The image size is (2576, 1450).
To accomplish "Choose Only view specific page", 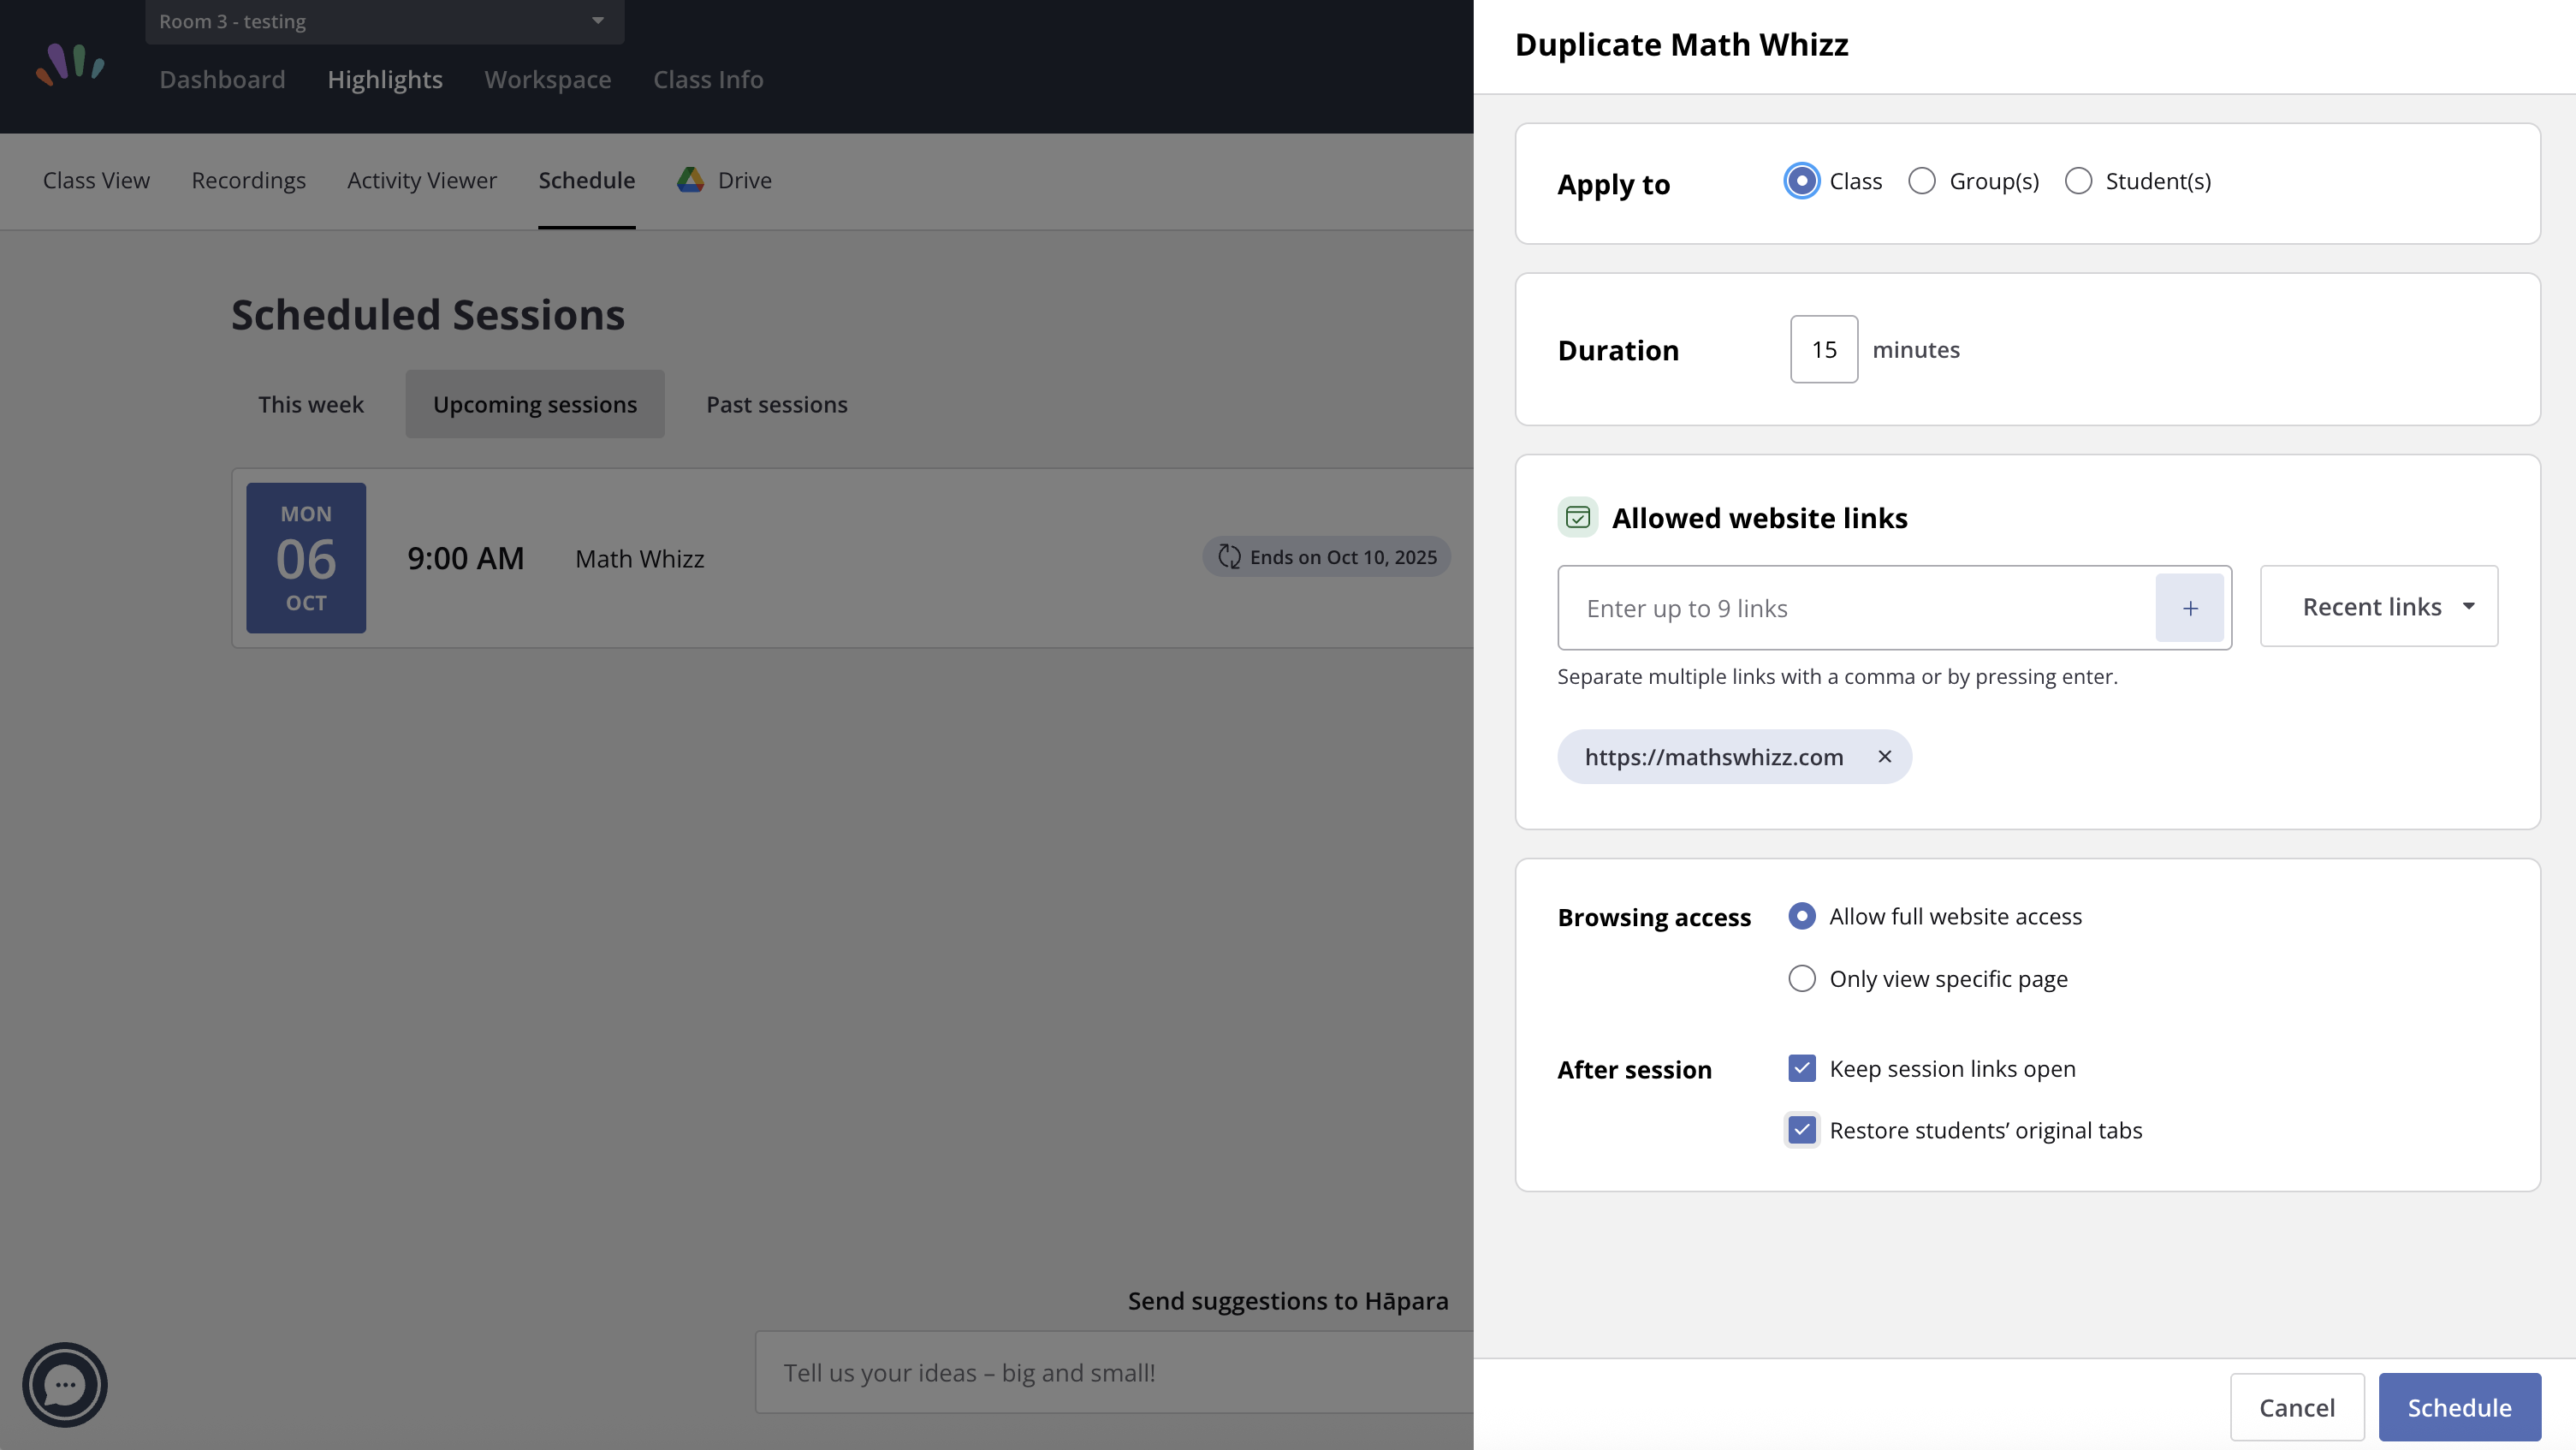I will click(x=1802, y=978).
